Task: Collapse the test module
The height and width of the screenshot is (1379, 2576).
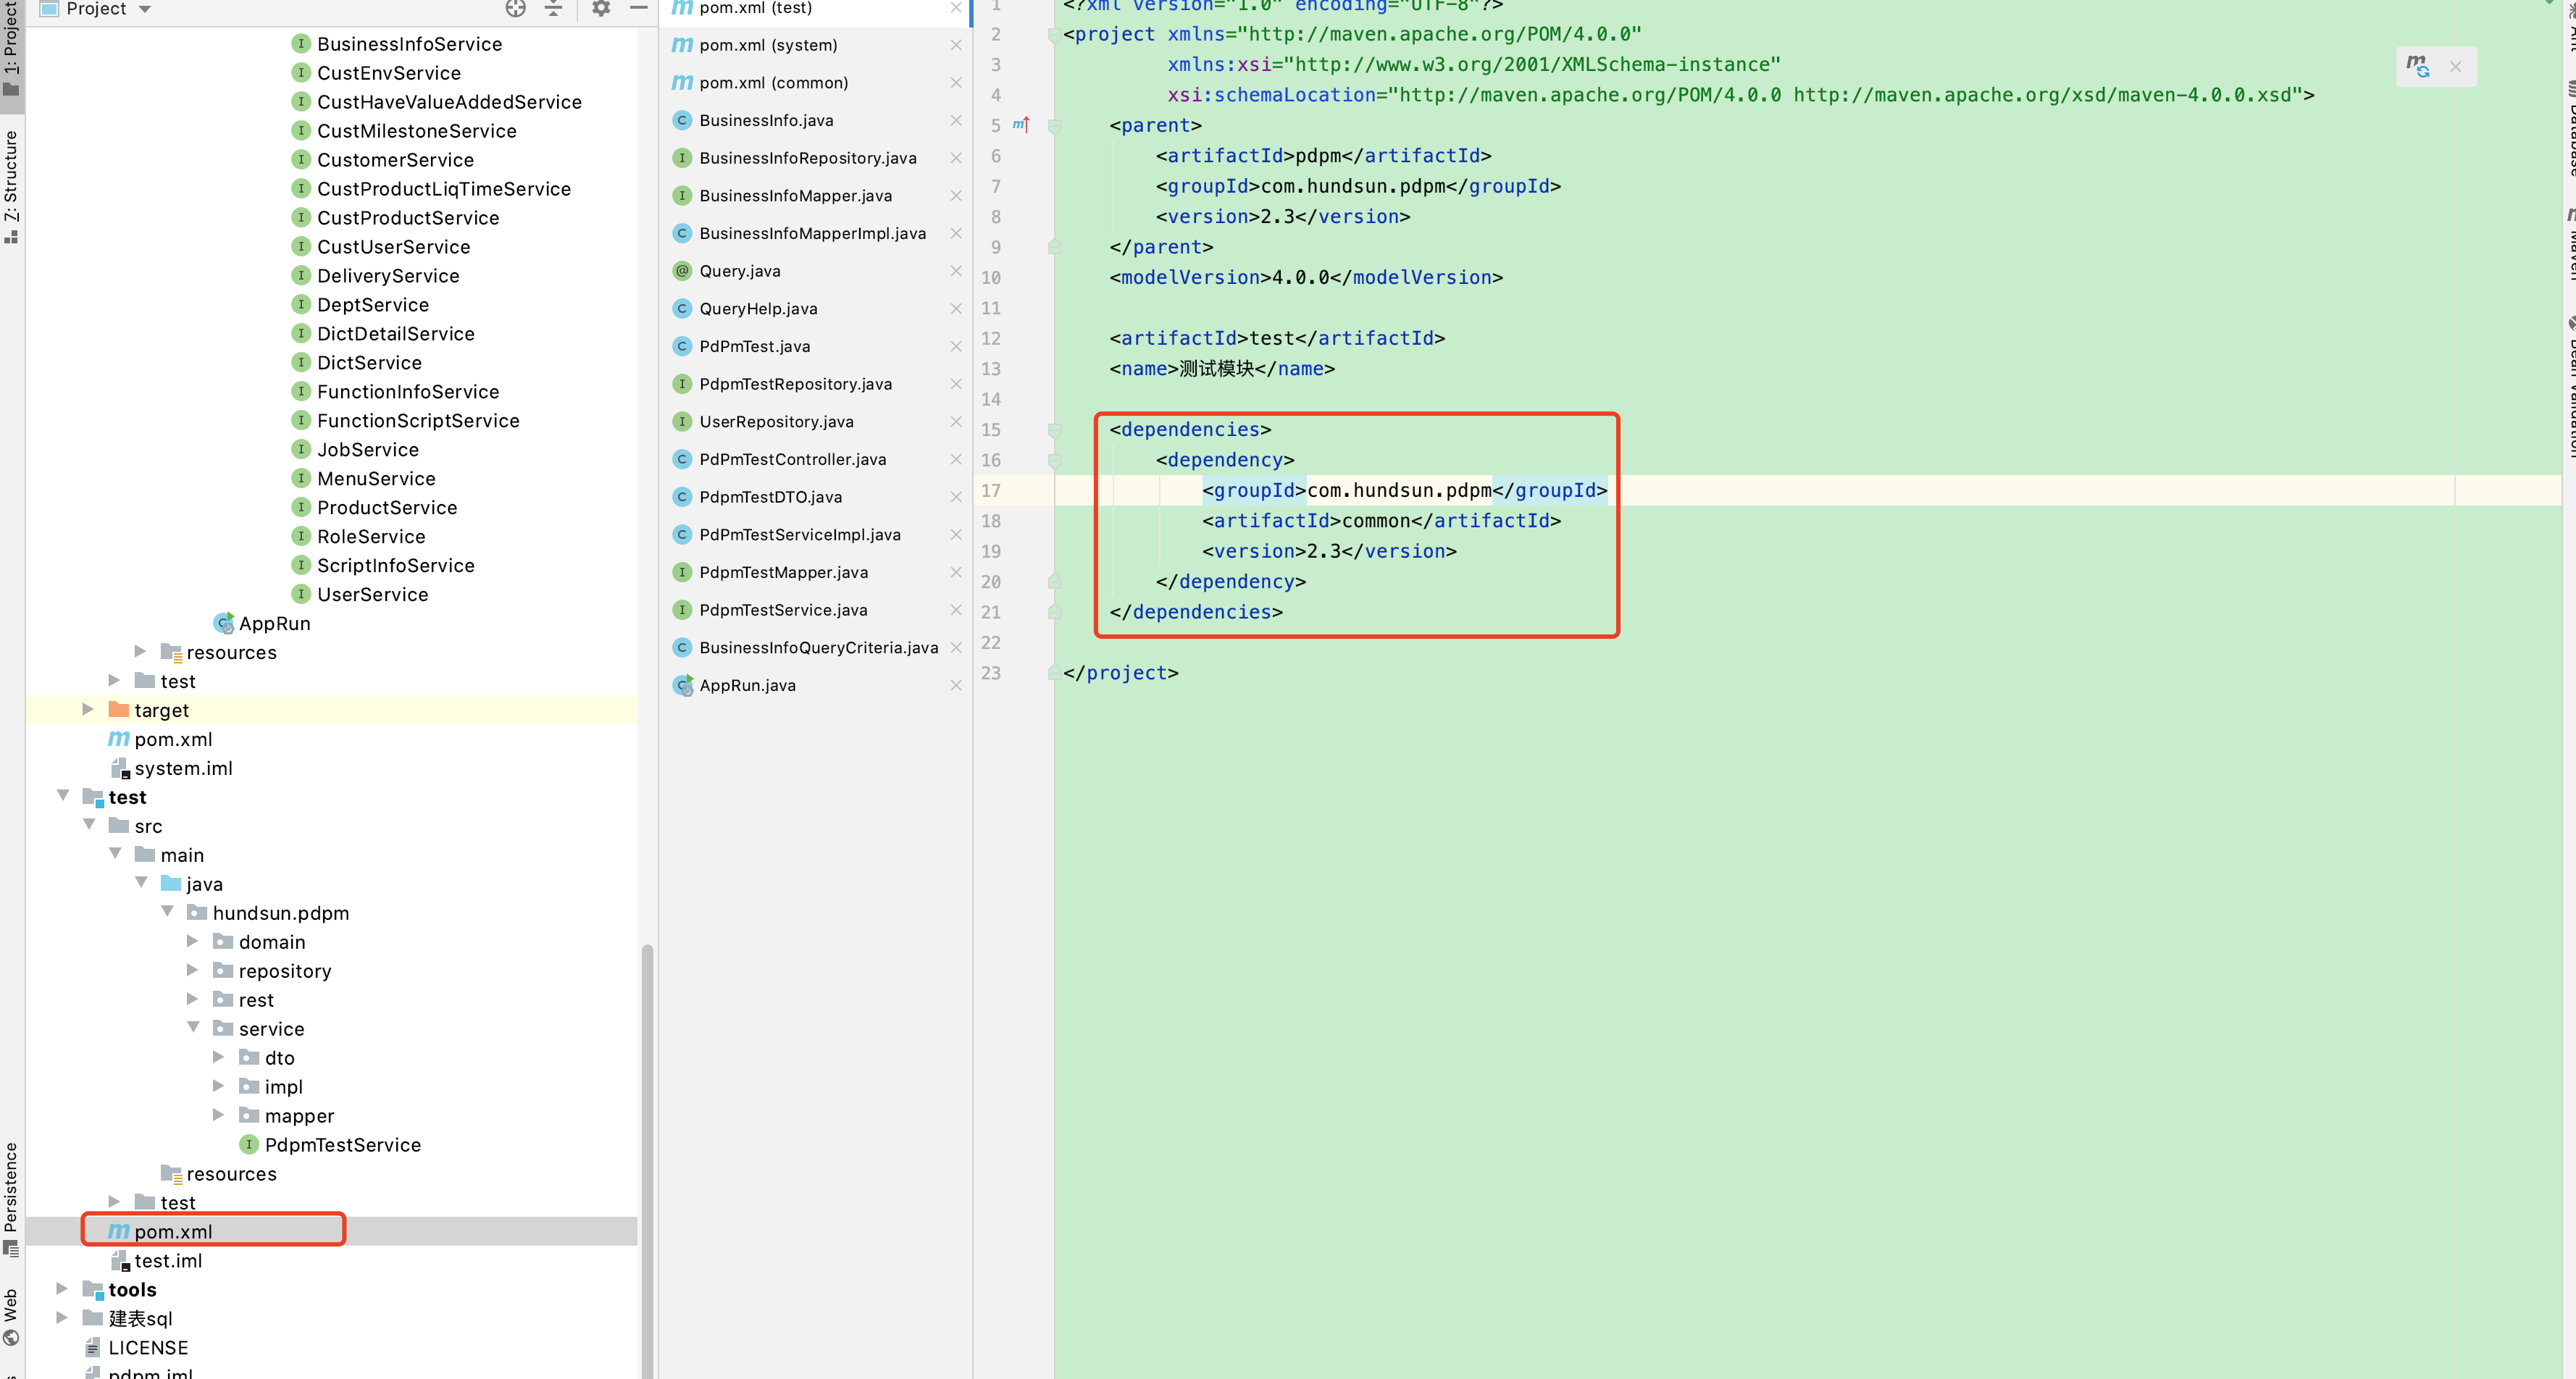Action: 63,795
